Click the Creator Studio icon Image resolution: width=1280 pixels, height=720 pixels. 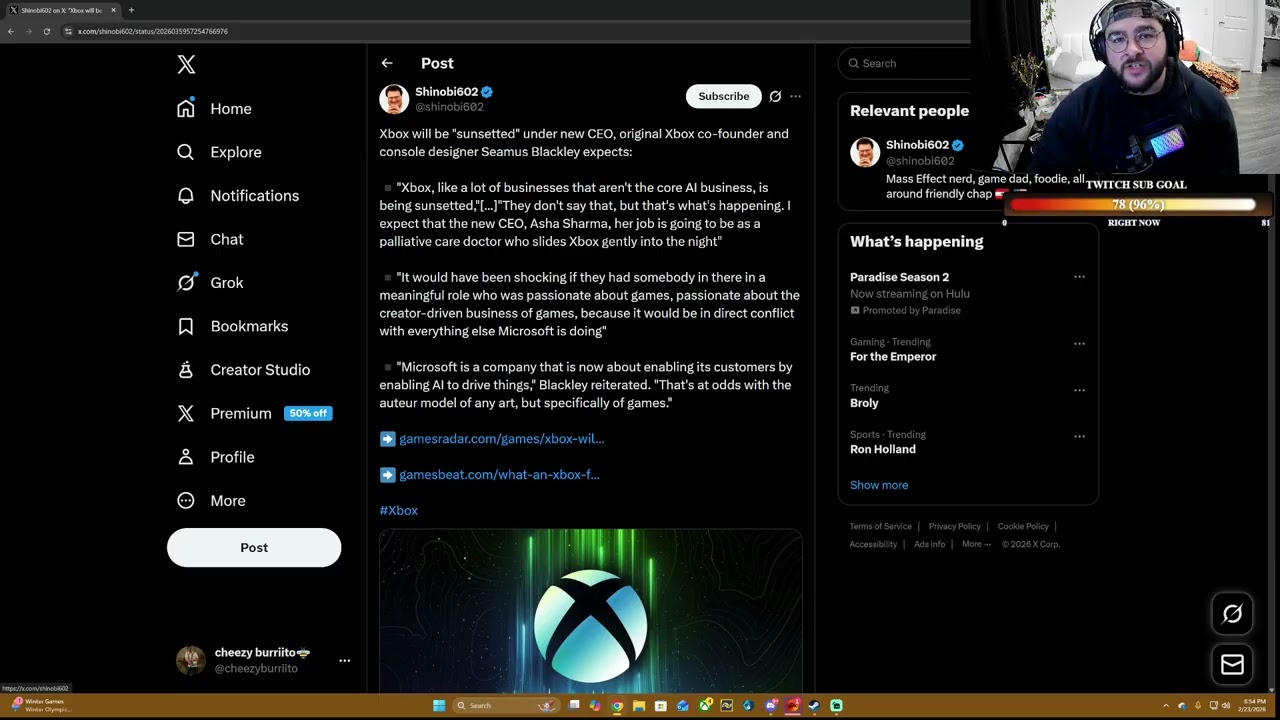pyautogui.click(x=186, y=370)
